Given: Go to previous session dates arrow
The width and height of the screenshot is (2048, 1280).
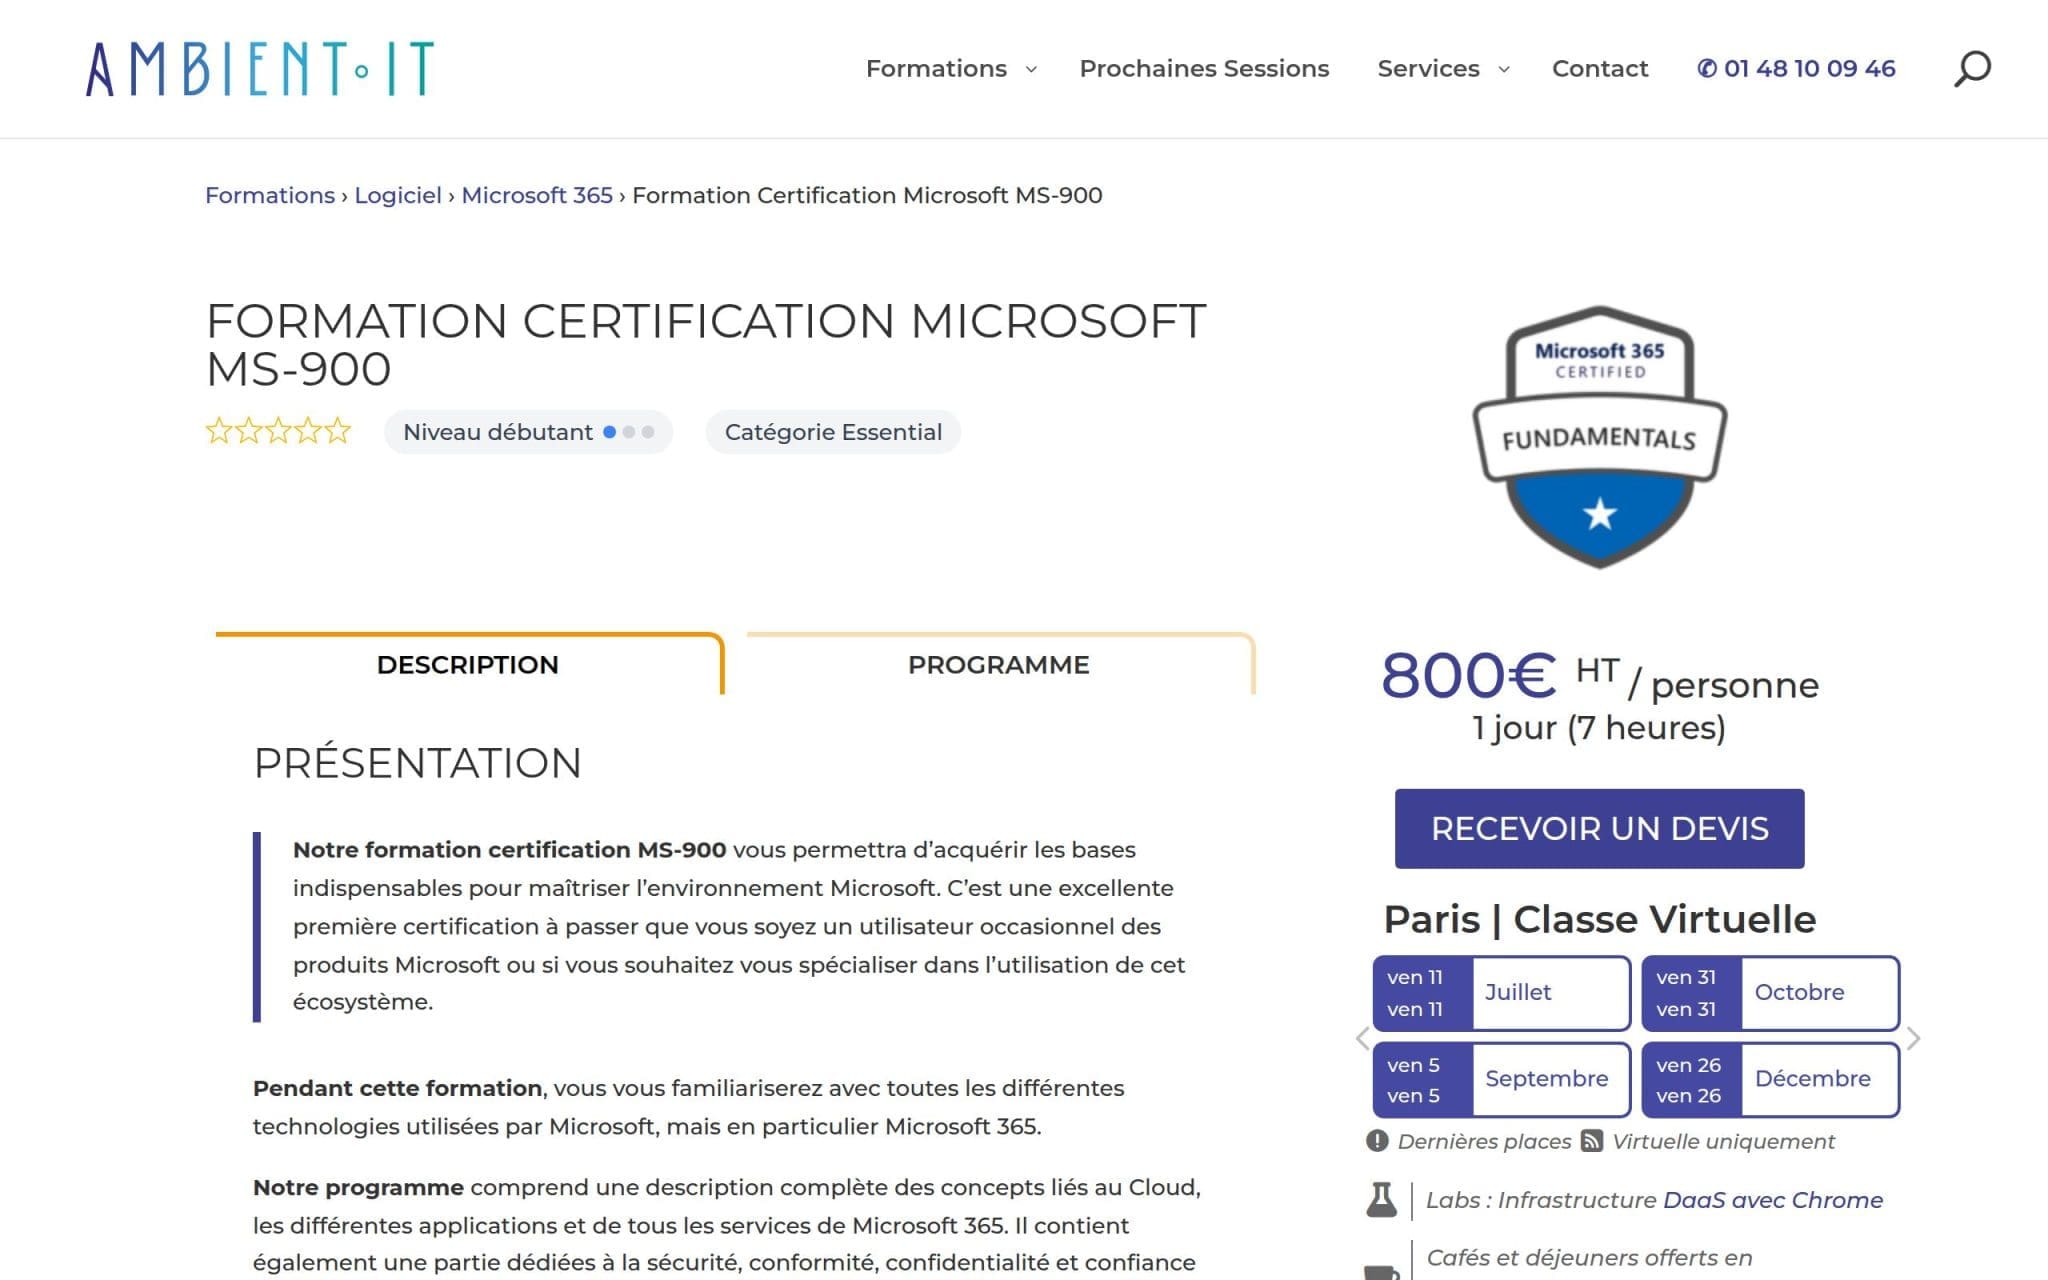Looking at the screenshot, I should 1362,1038.
